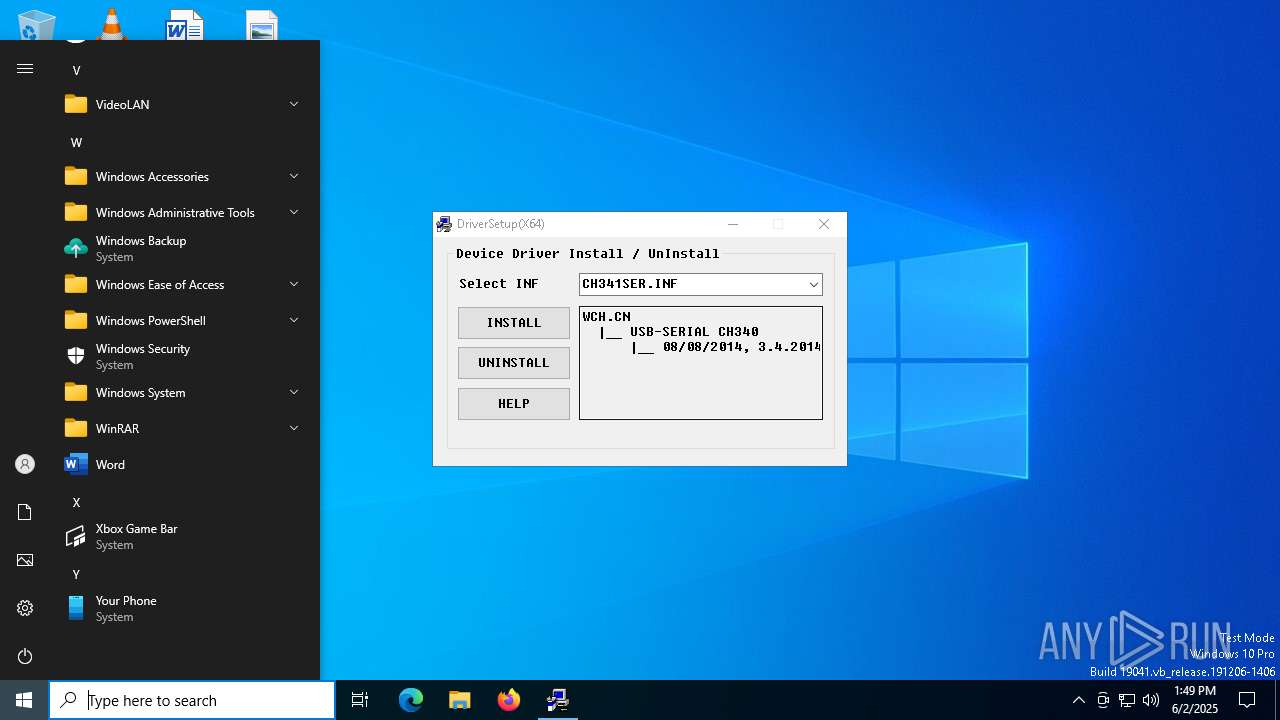Open Windows Security app
The width and height of the screenshot is (1280, 720).
pos(184,356)
